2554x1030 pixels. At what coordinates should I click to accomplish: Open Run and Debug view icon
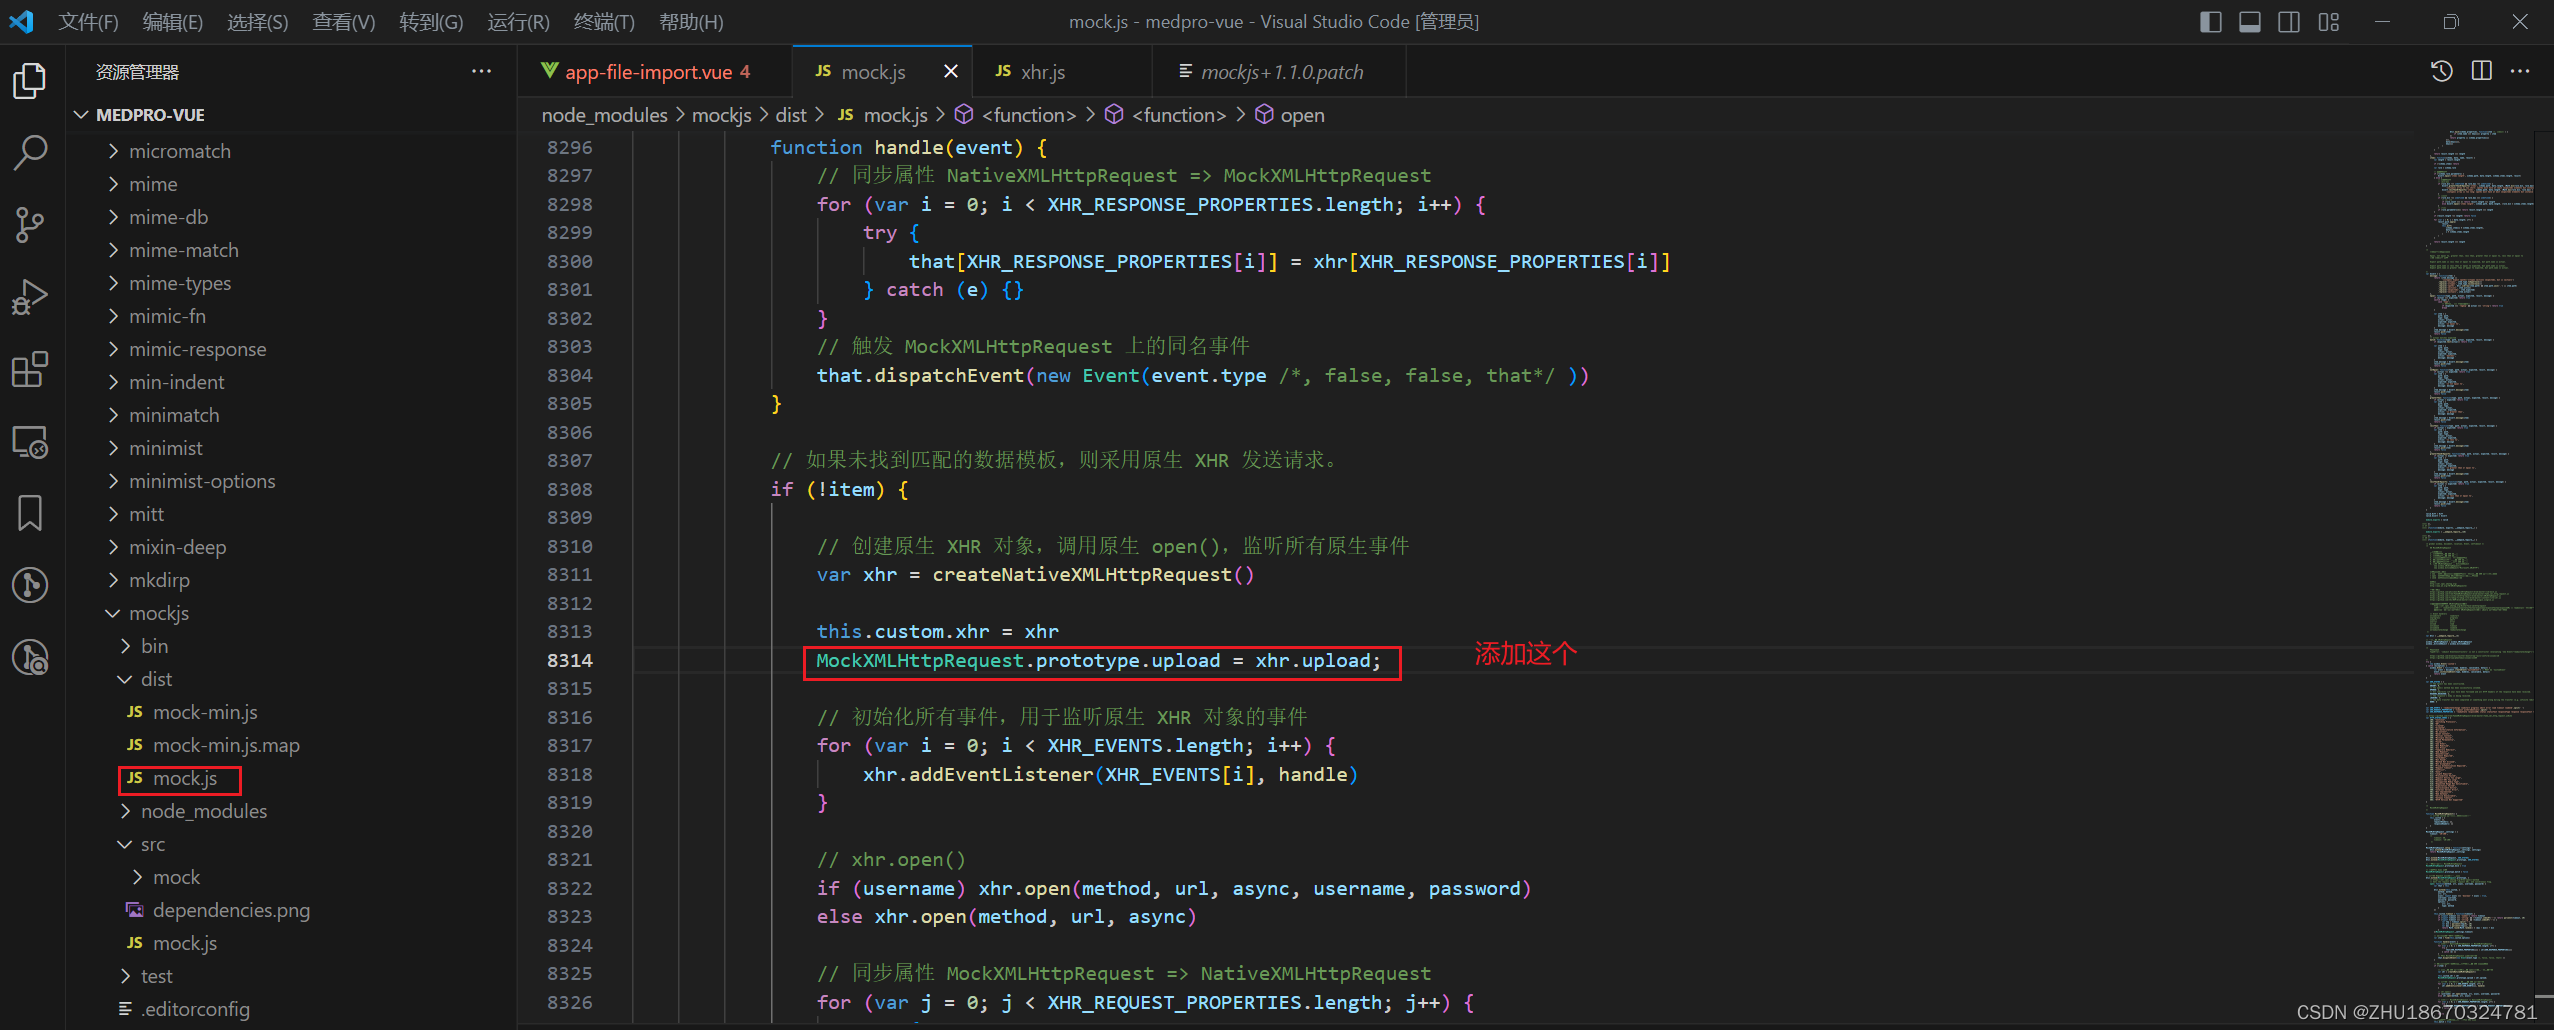pyautogui.click(x=30, y=297)
